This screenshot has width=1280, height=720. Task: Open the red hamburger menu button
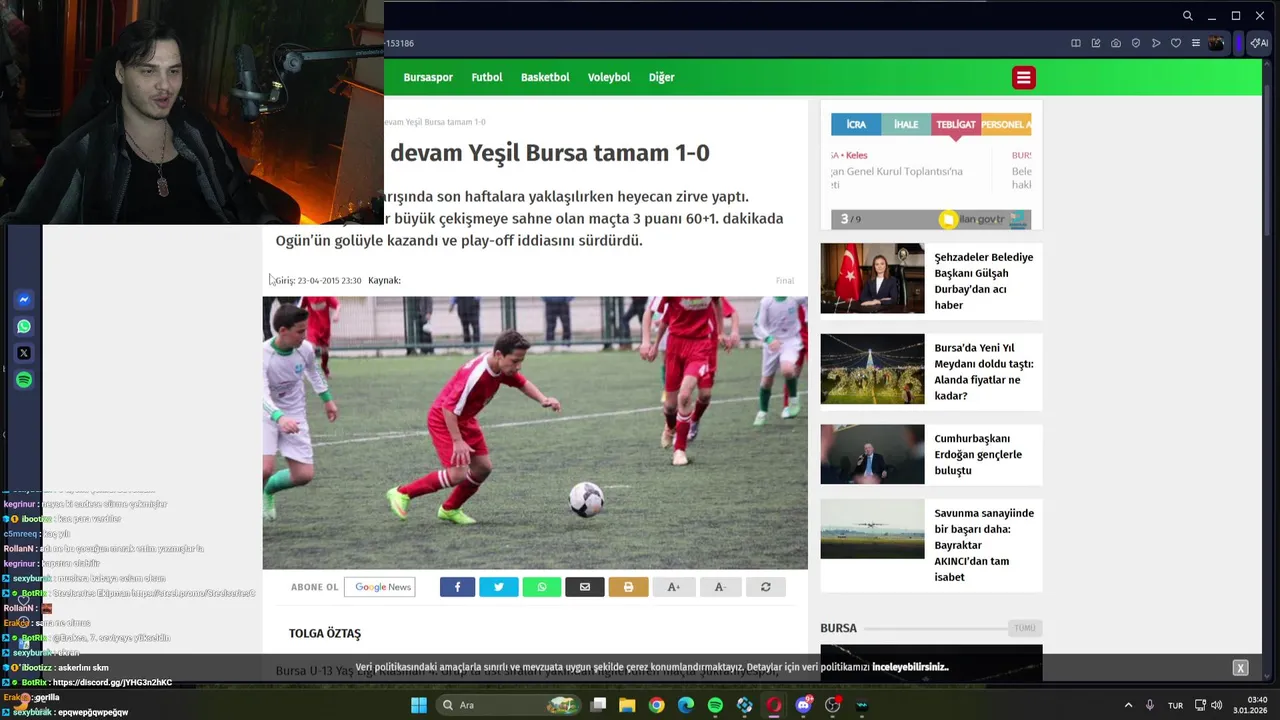pos(1023,77)
